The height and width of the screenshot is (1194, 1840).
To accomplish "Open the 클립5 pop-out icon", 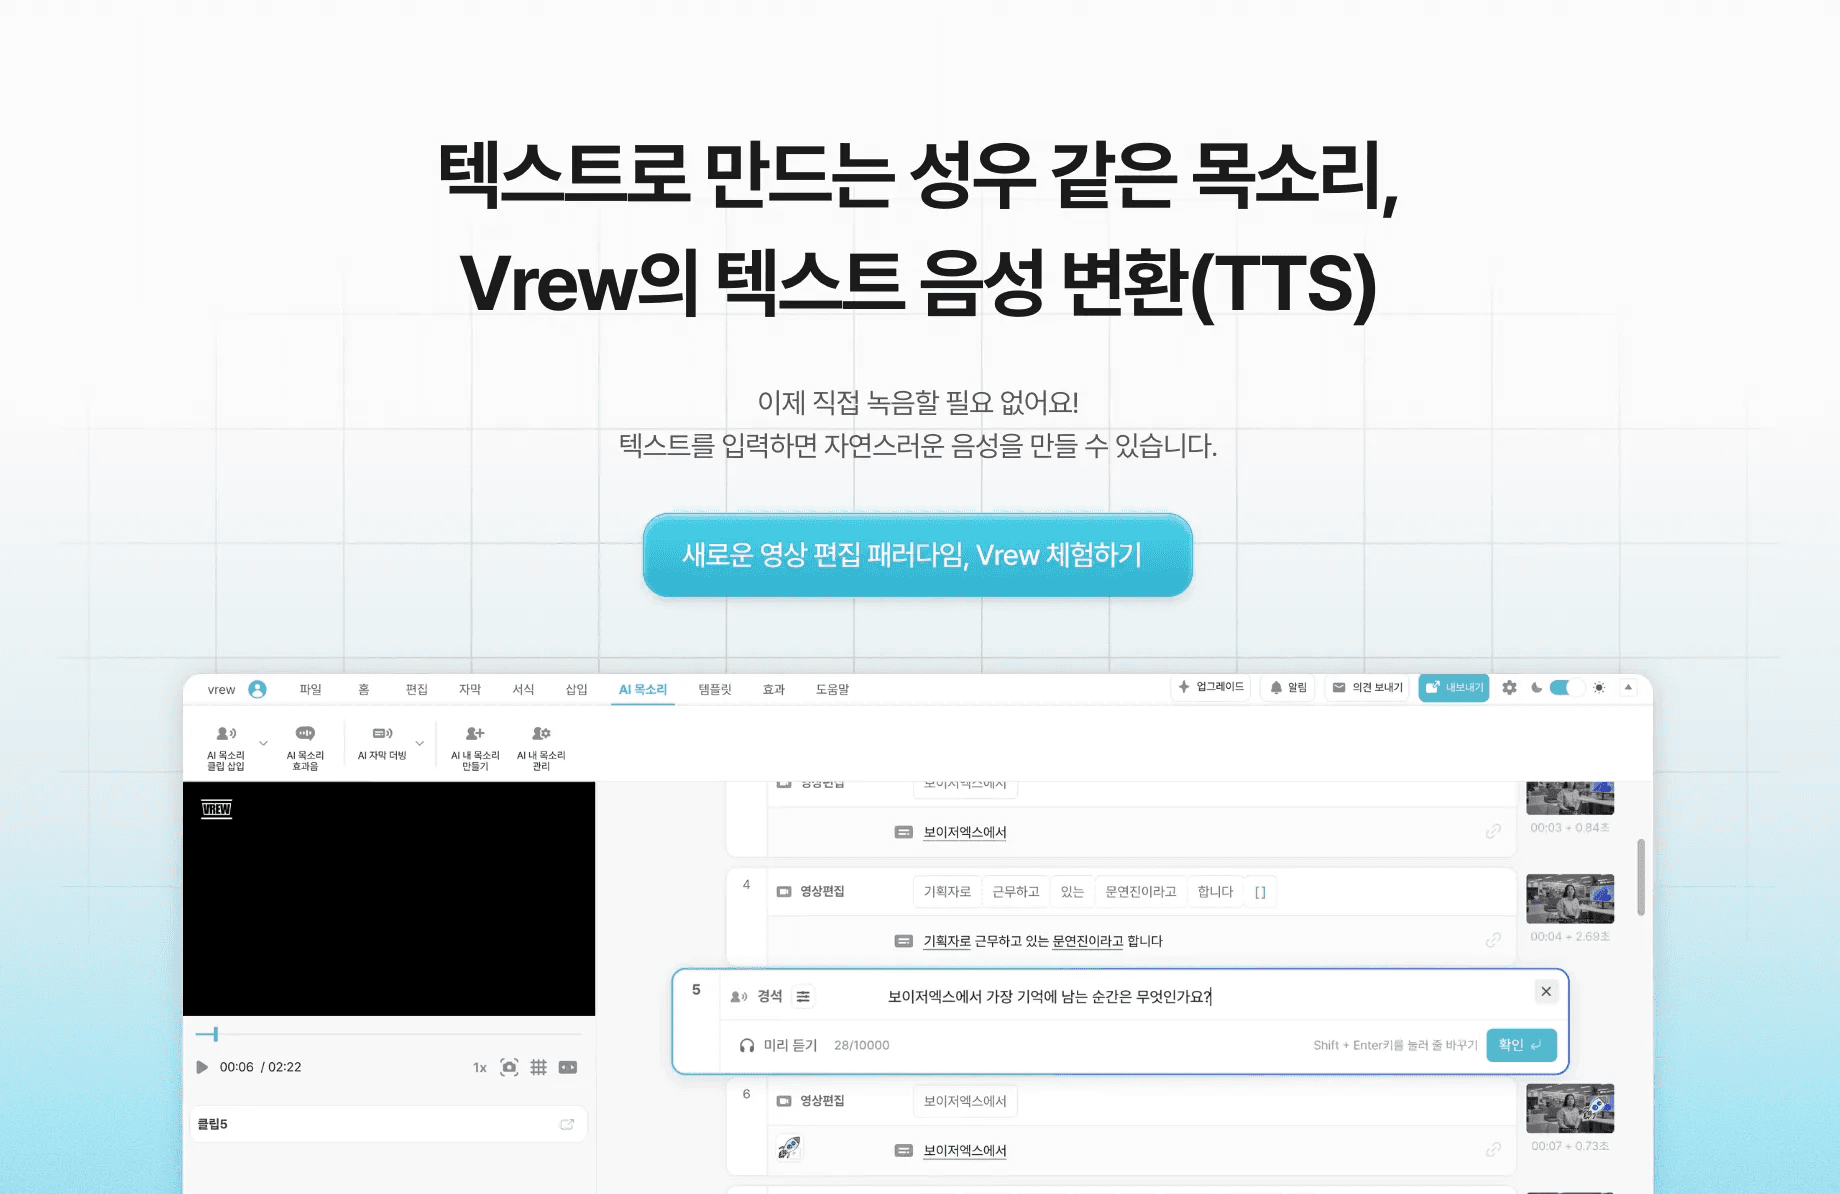I will point(567,1124).
